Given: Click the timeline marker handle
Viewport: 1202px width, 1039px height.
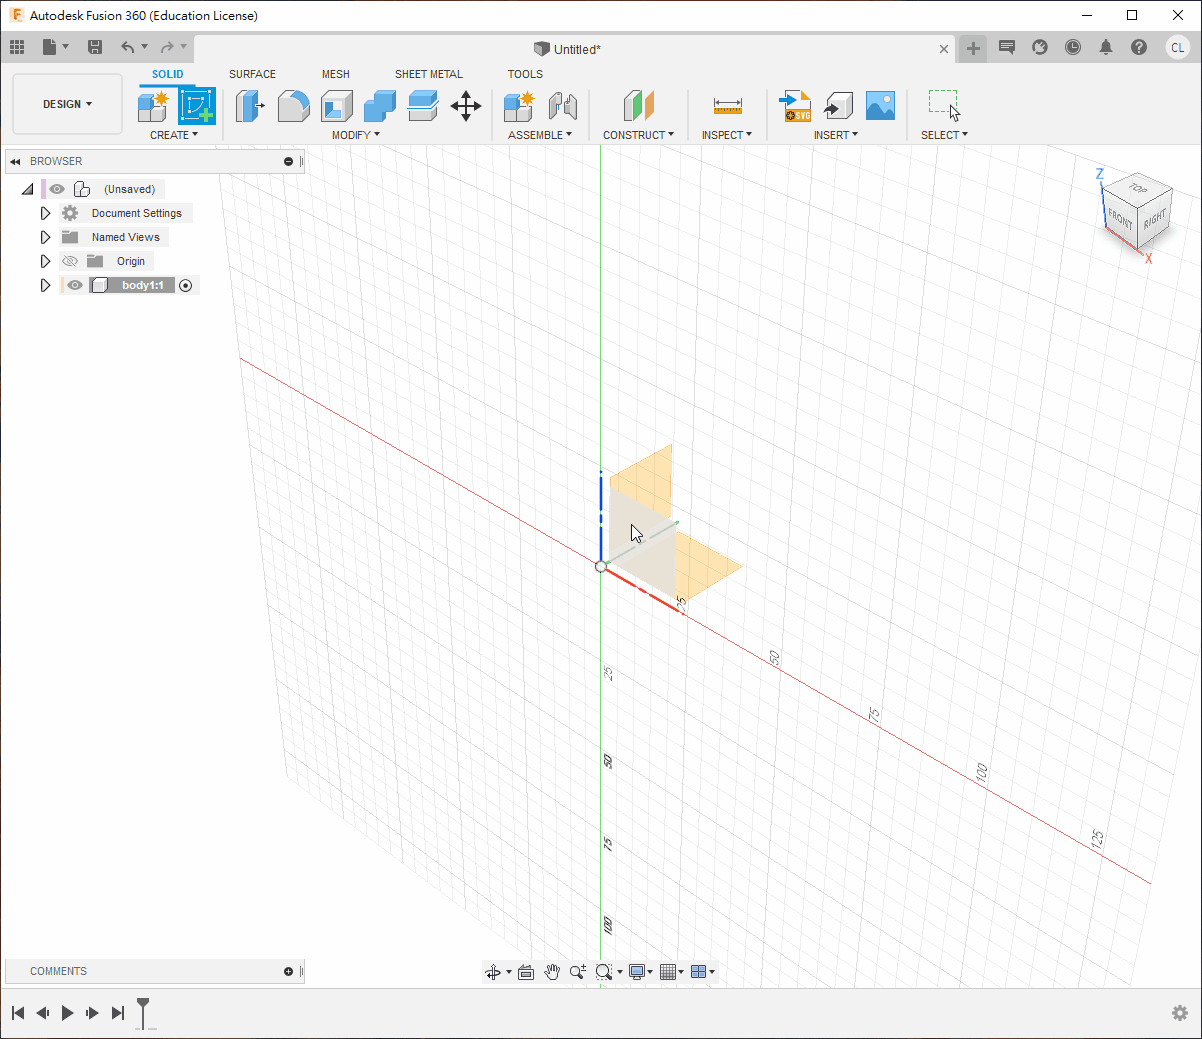Looking at the screenshot, I should tap(143, 1005).
